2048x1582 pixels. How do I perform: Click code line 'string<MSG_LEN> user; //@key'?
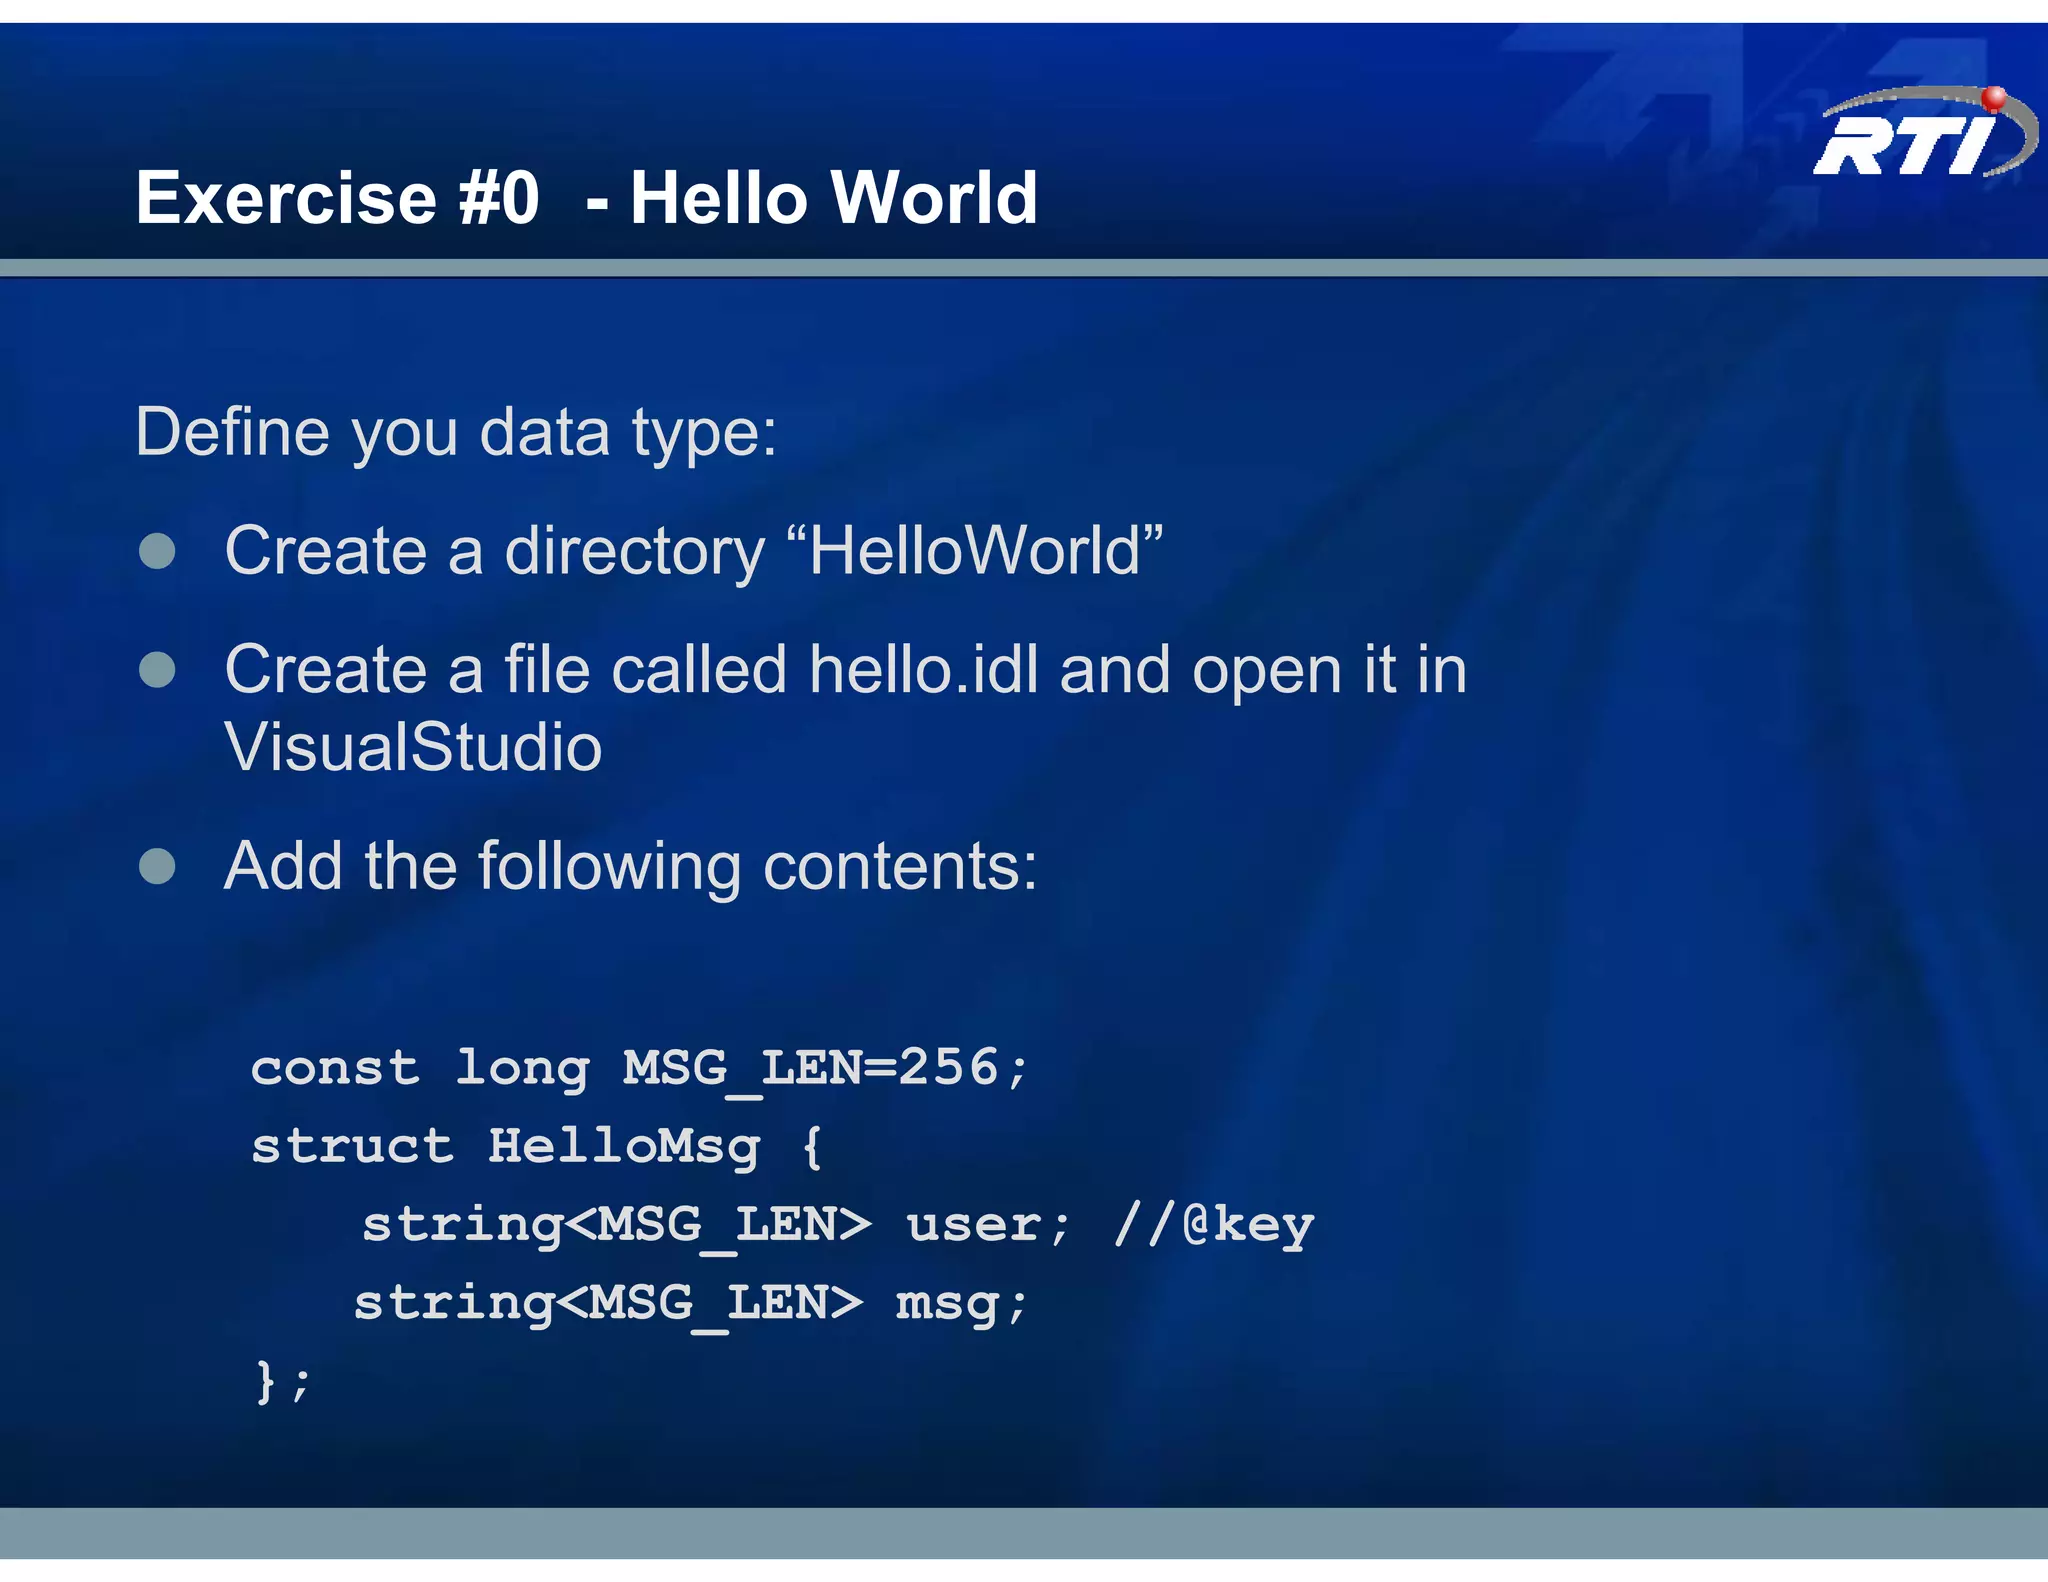coord(838,1225)
